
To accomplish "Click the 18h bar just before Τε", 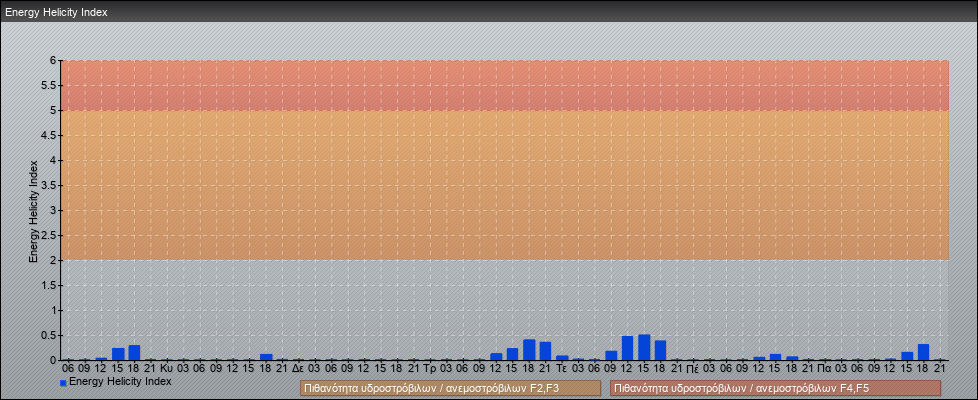I will pyautogui.click(x=529, y=349).
